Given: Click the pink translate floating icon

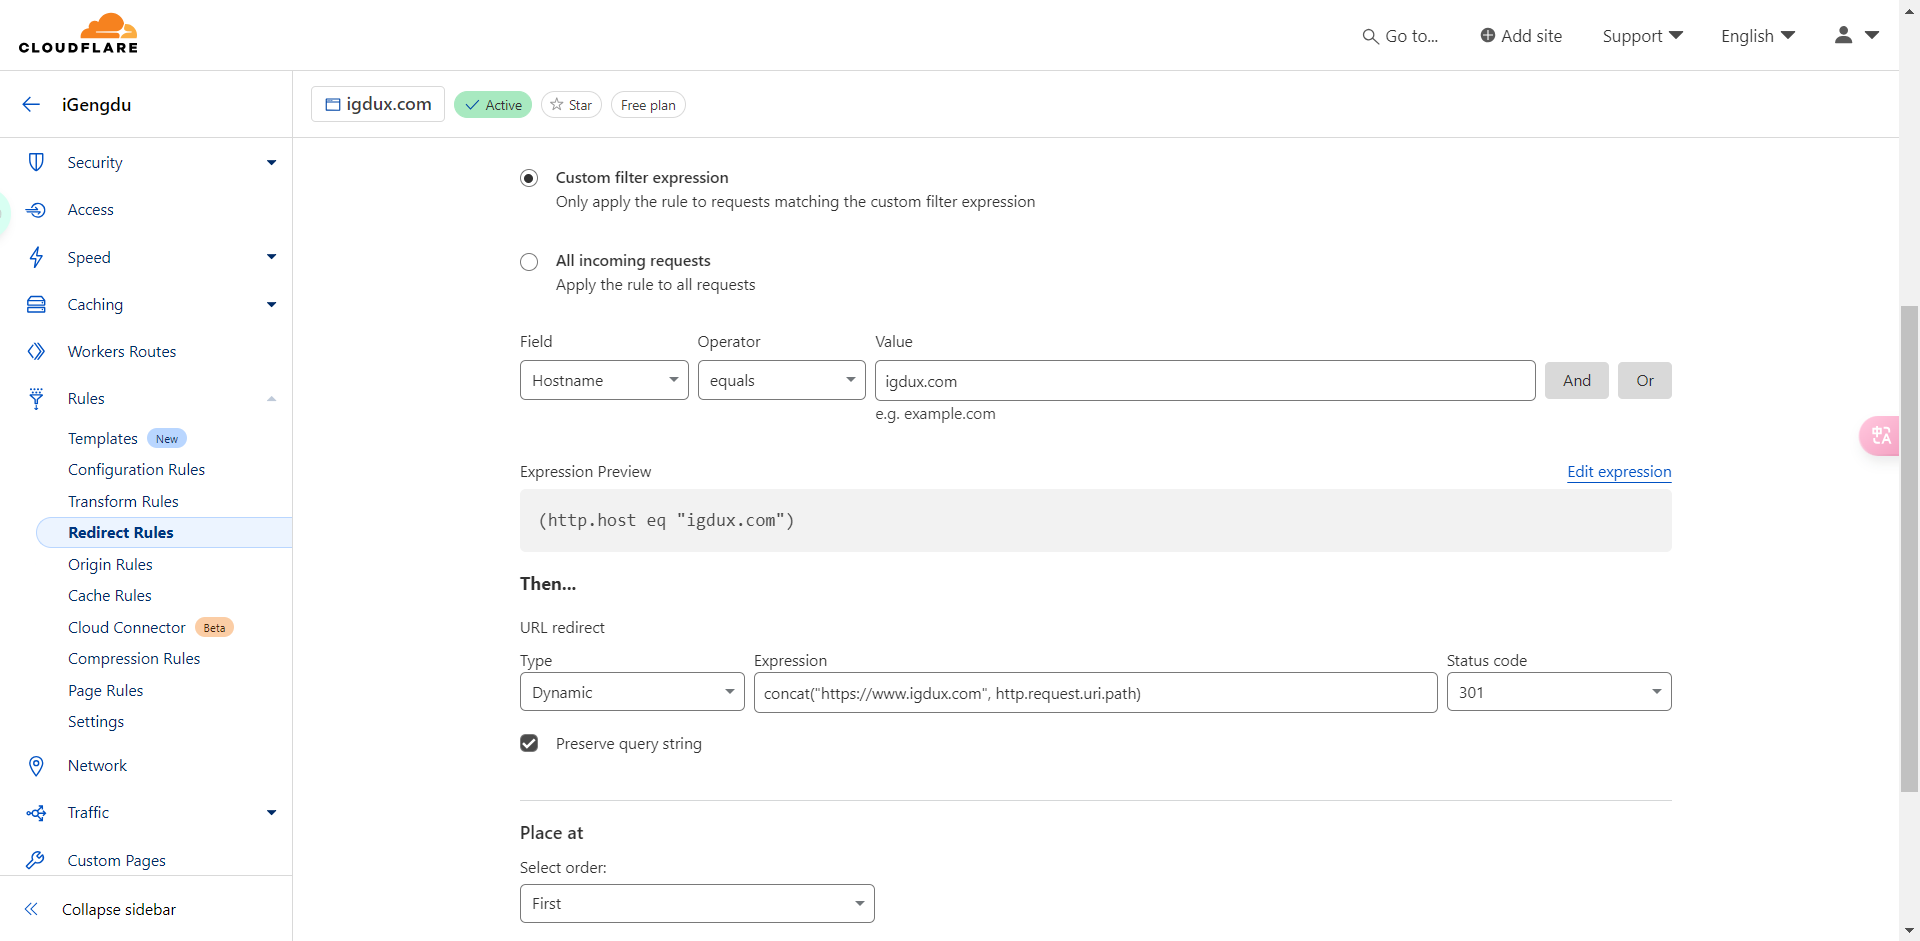Looking at the screenshot, I should click(1880, 436).
